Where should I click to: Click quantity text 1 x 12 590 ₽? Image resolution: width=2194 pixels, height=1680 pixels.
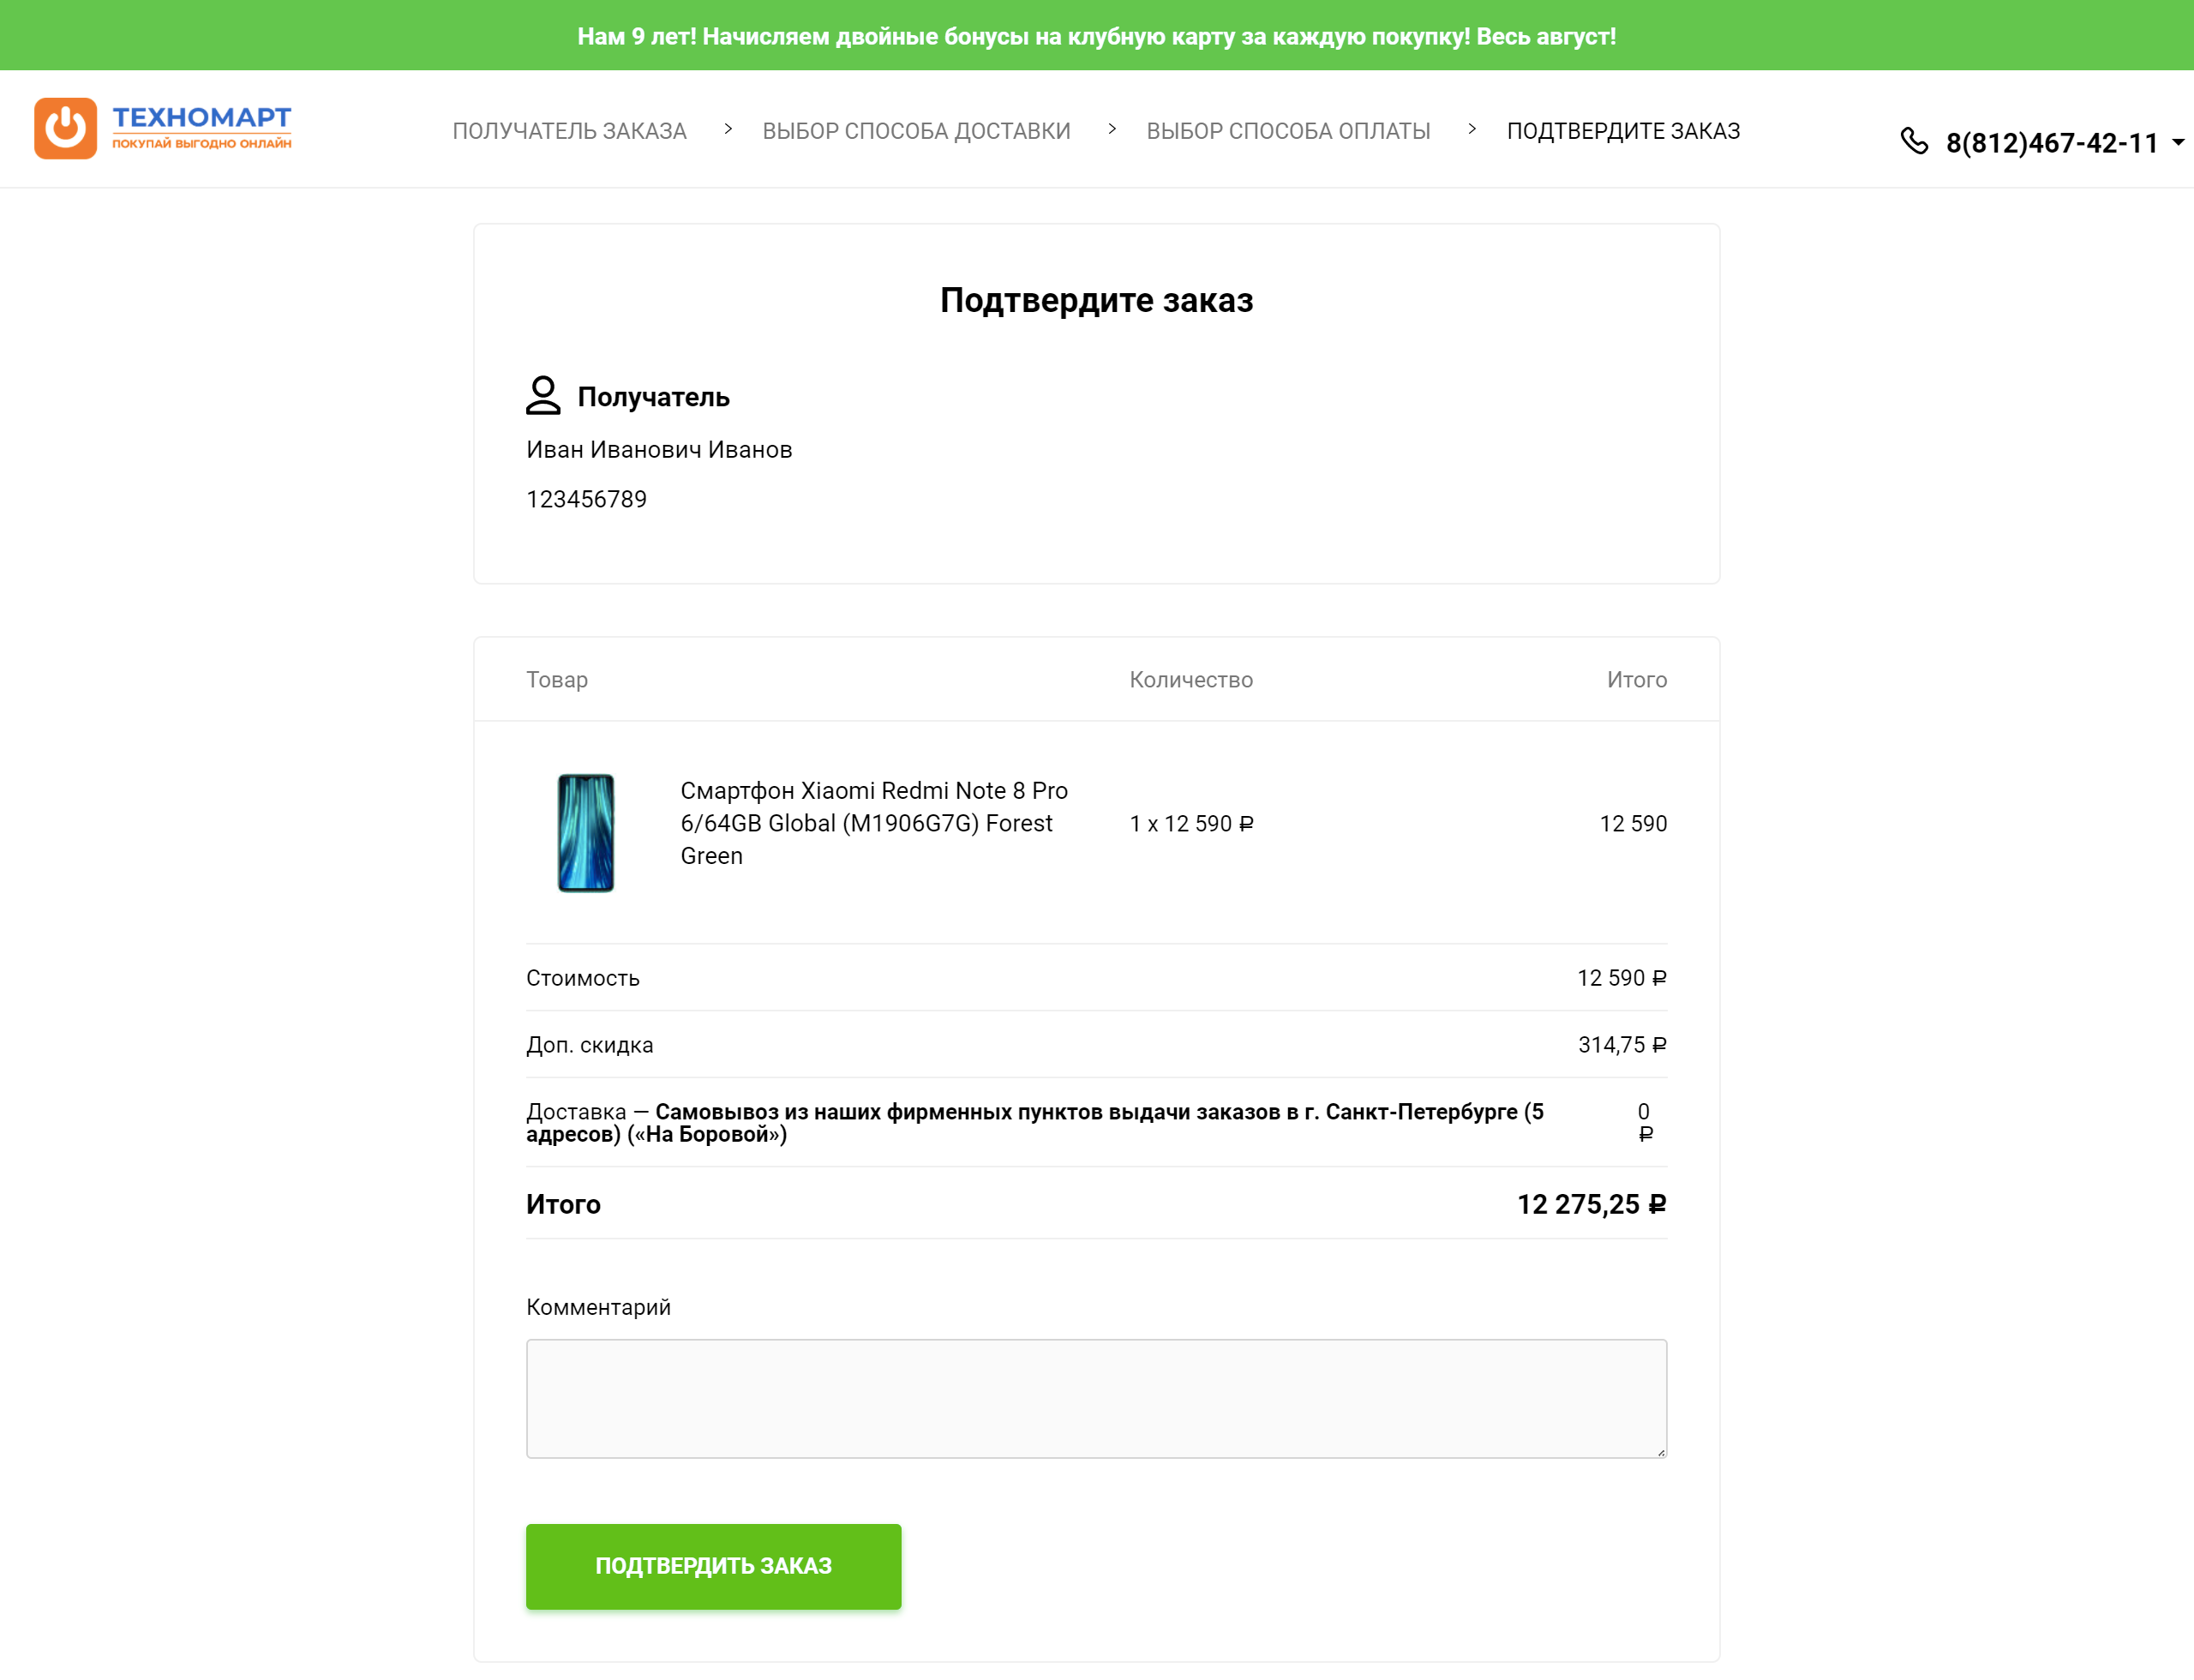click(x=1191, y=823)
